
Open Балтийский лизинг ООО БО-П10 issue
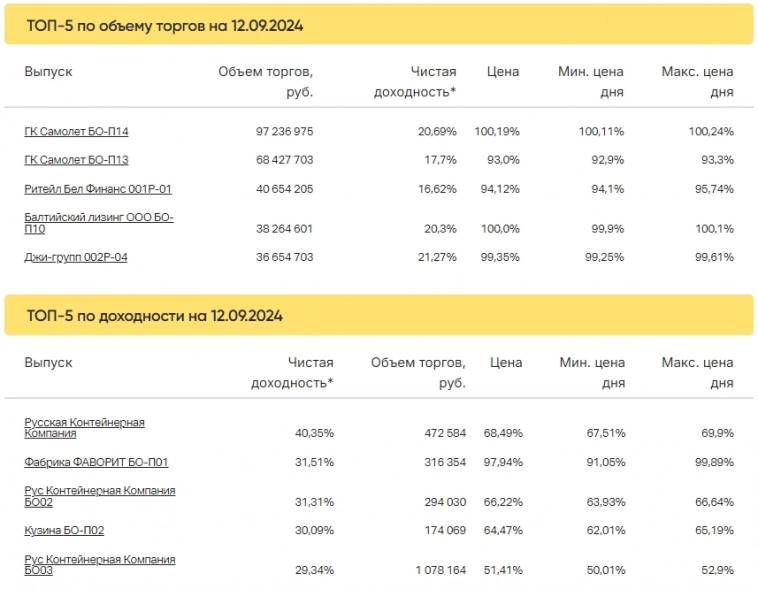tap(98, 222)
